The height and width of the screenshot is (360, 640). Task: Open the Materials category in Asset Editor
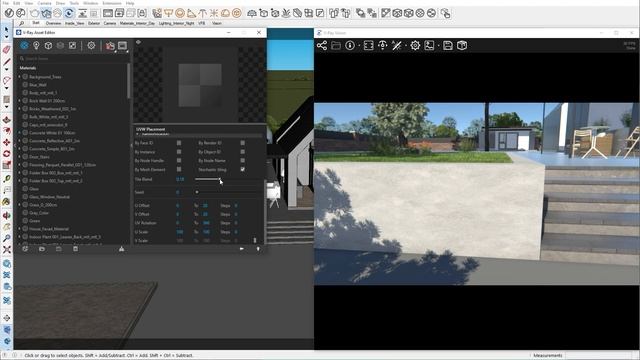(24, 45)
